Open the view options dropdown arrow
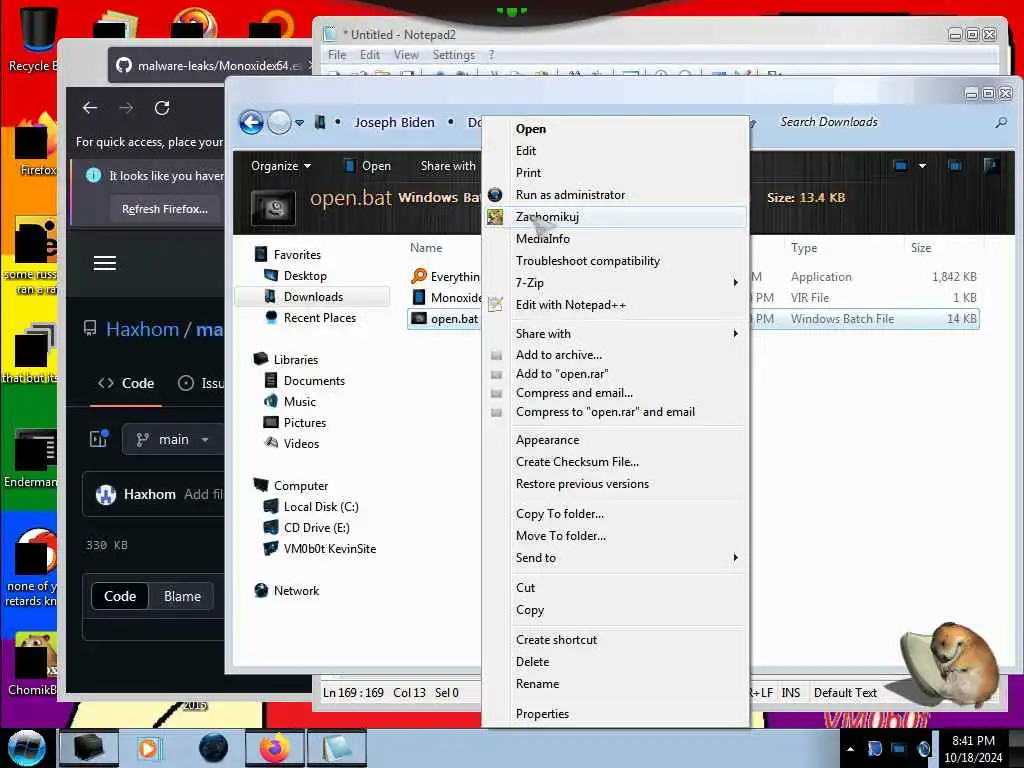The width and height of the screenshot is (1024, 768). [922, 166]
